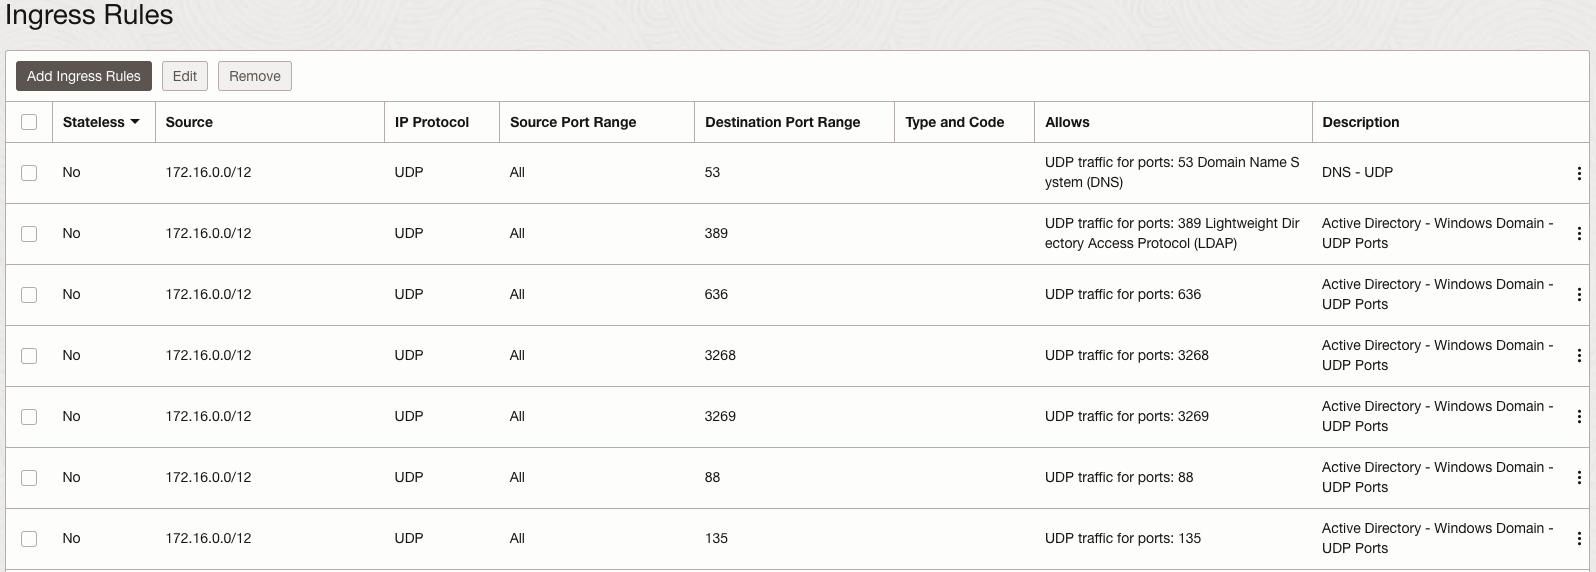The image size is (1596, 572).
Task: Open kebab menu for port 389 rule
Action: (1578, 234)
